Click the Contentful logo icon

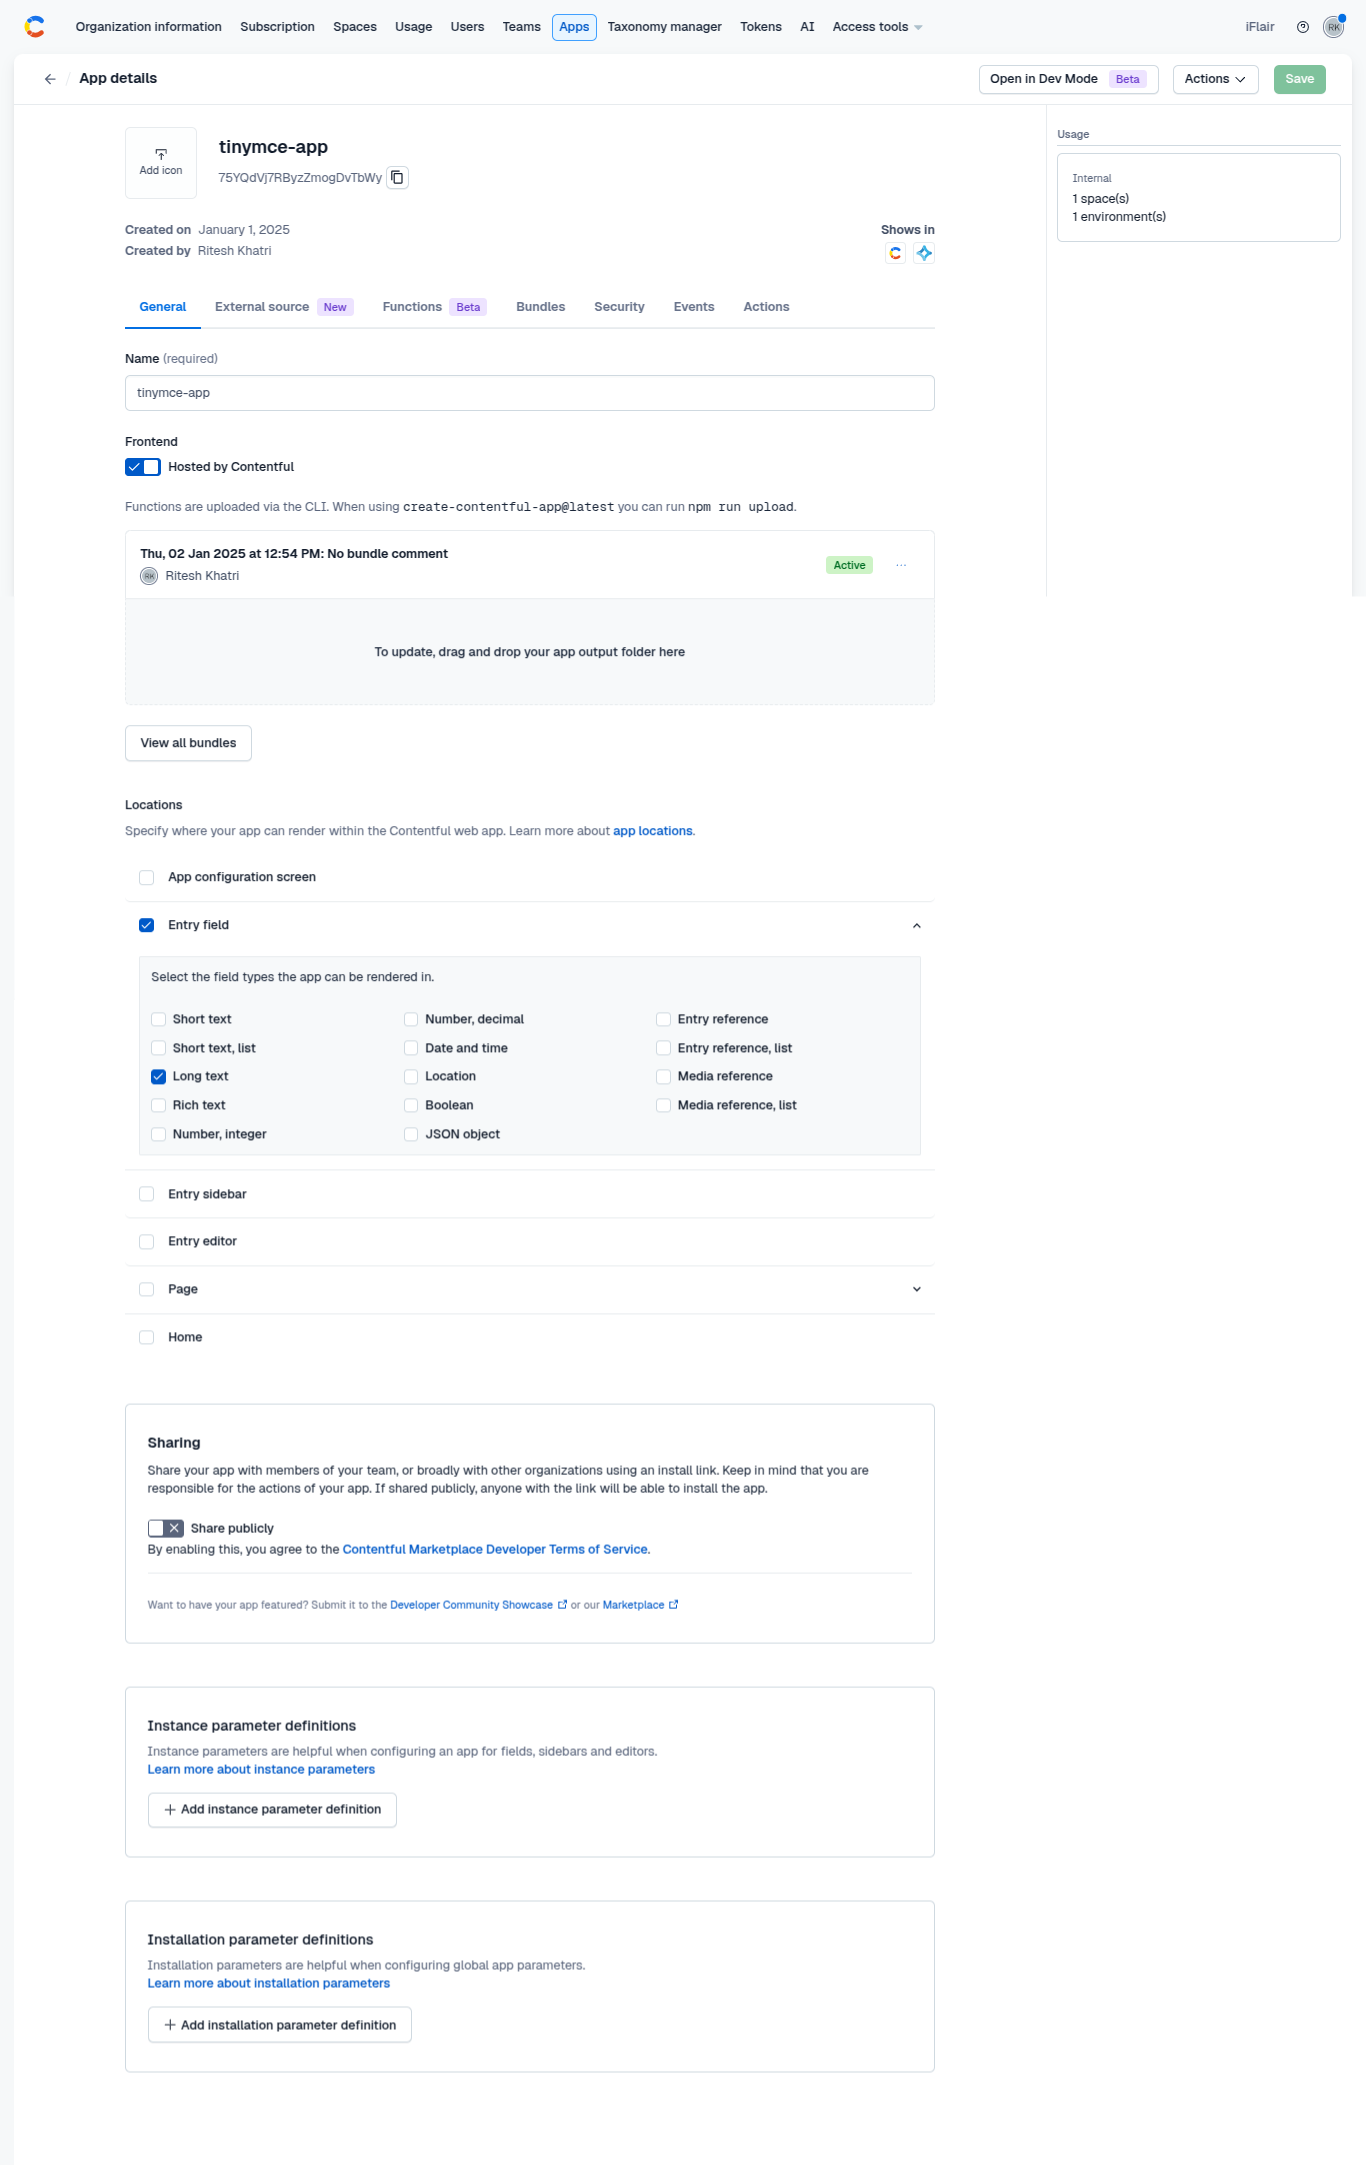point(35,27)
